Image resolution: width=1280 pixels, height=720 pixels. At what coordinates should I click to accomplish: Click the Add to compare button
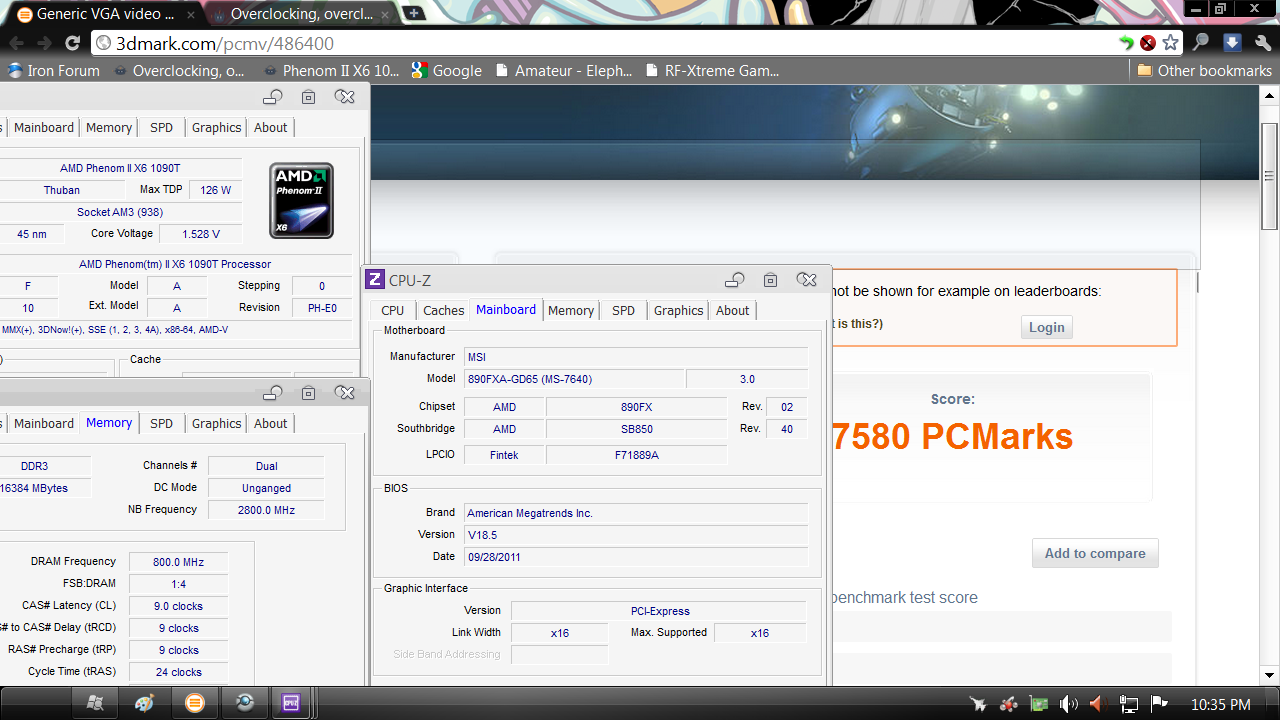coord(1095,554)
